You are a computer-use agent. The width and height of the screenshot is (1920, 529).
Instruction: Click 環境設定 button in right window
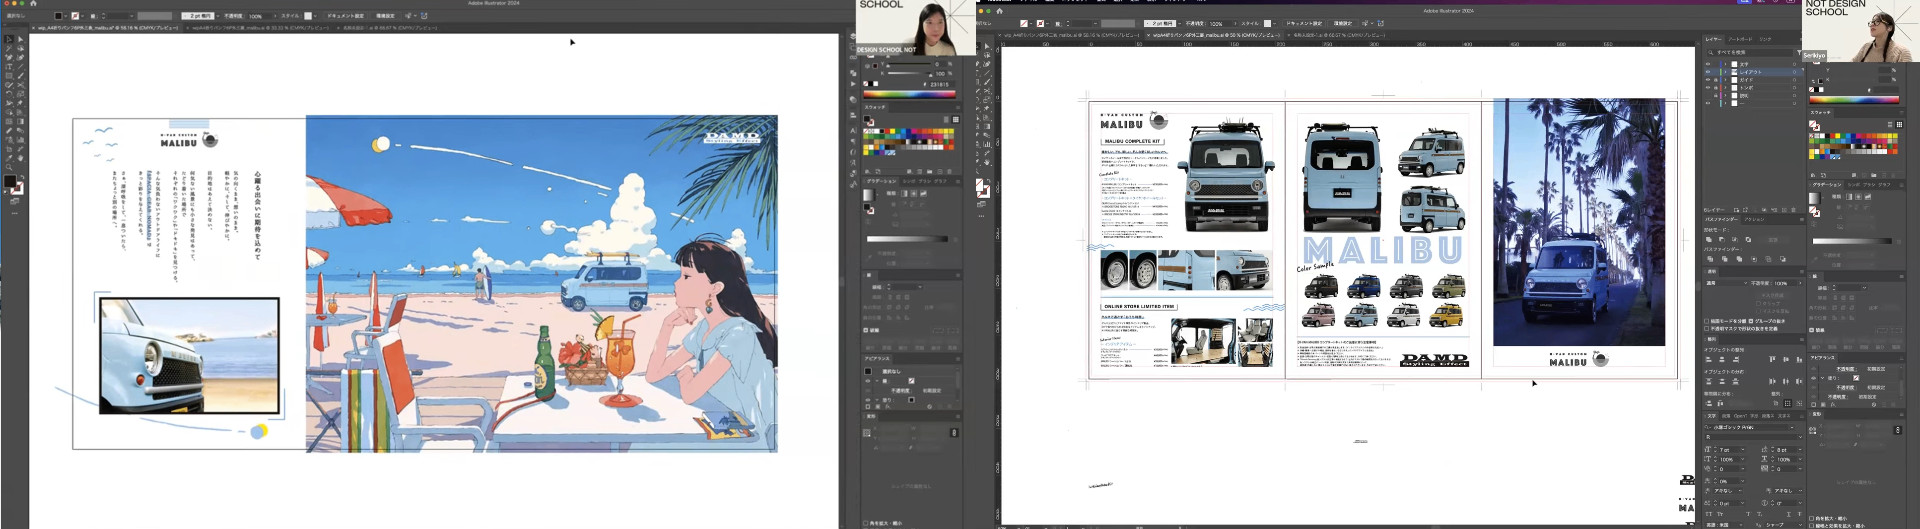pos(1343,23)
